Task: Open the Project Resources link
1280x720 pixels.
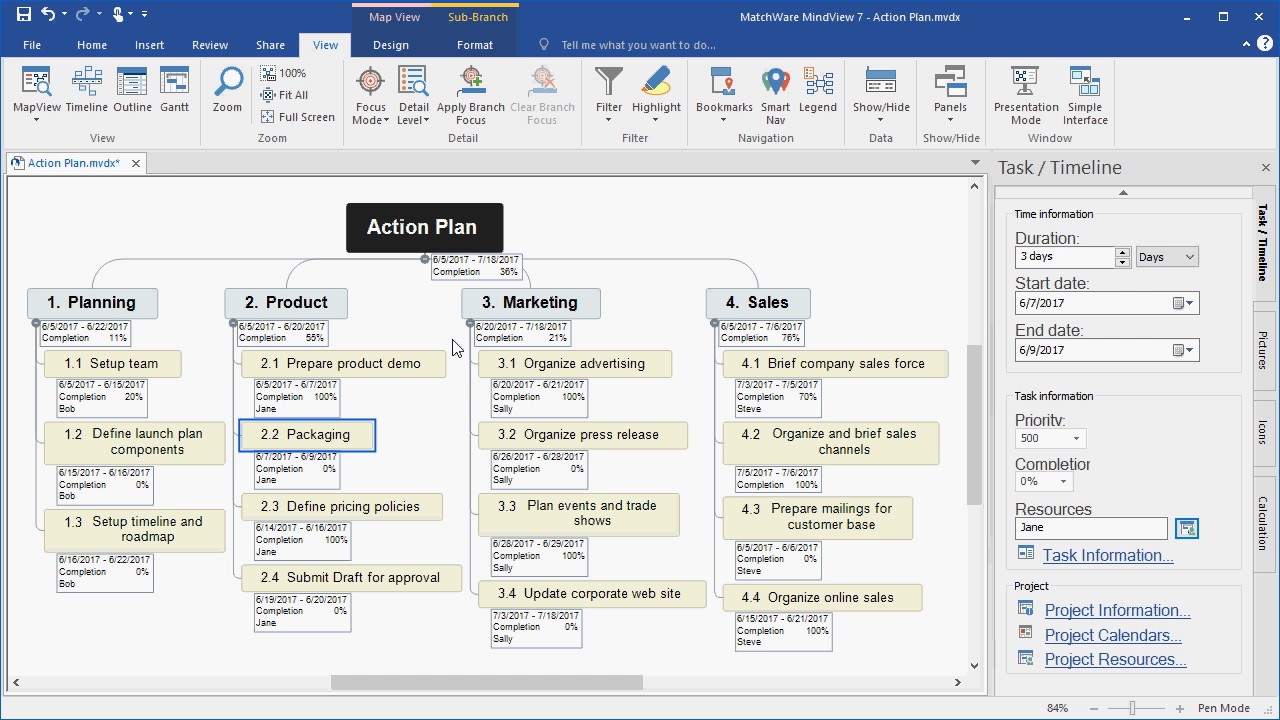Action: [x=1116, y=659]
